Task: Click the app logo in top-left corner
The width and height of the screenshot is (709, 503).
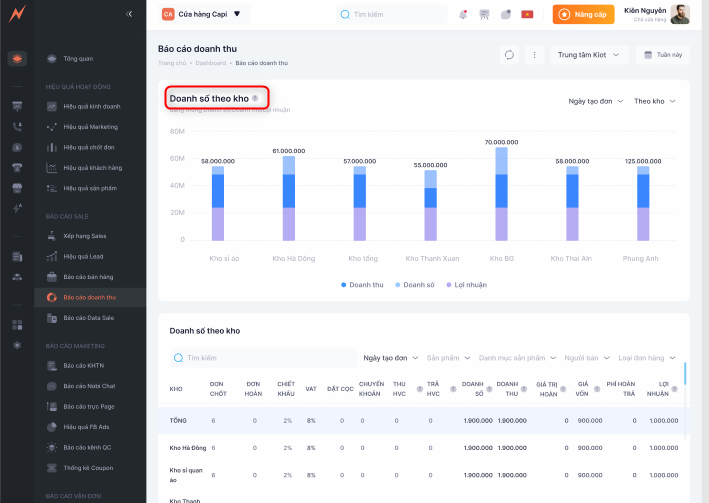Action: coord(17,15)
